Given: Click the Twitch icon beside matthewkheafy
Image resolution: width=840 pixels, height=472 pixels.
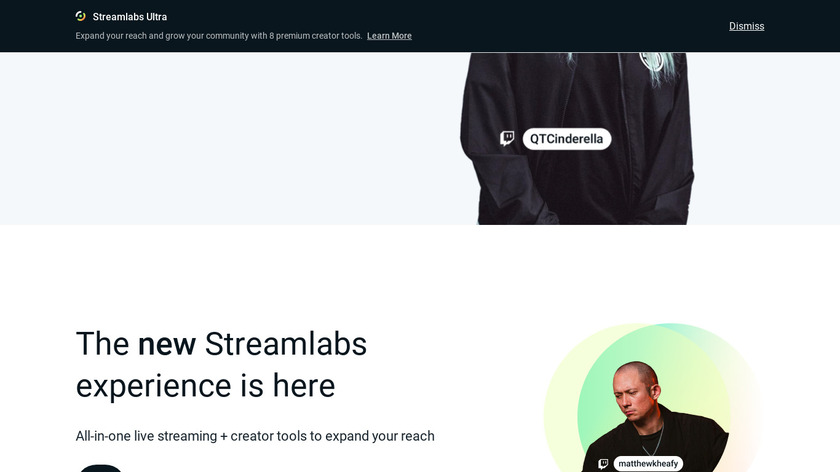Looking at the screenshot, I should pyautogui.click(x=603, y=463).
